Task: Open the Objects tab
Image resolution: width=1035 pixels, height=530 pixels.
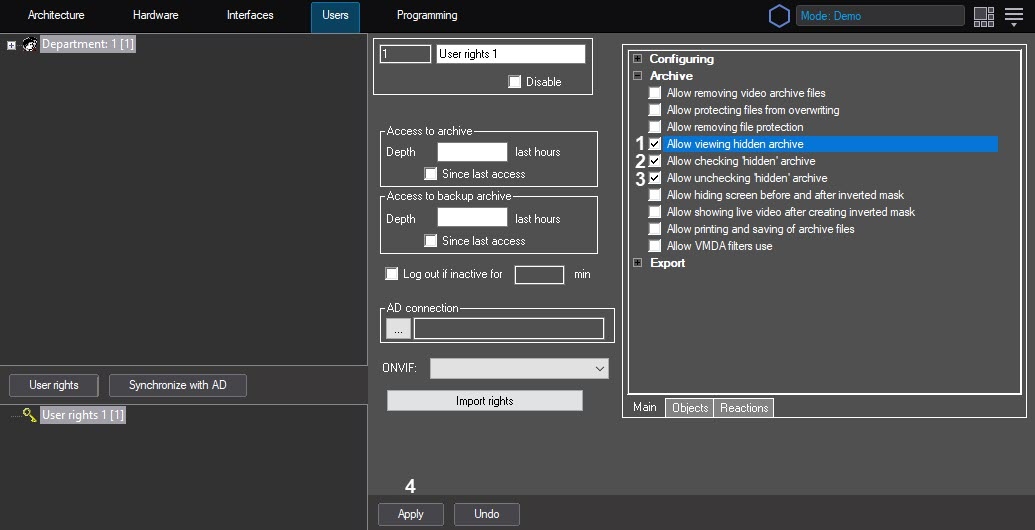Action: tap(690, 408)
